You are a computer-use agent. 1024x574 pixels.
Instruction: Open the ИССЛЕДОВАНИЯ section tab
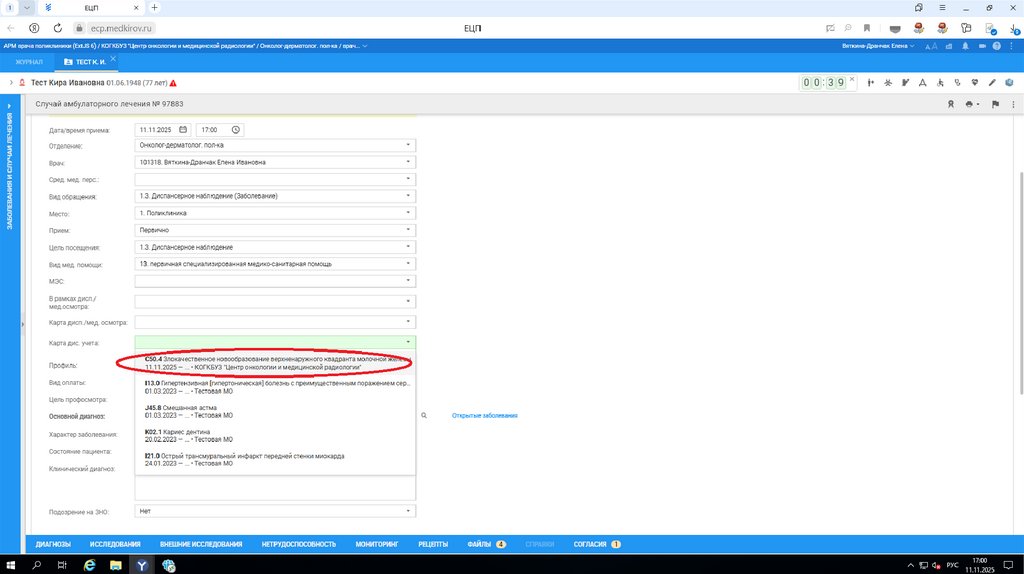click(115, 544)
